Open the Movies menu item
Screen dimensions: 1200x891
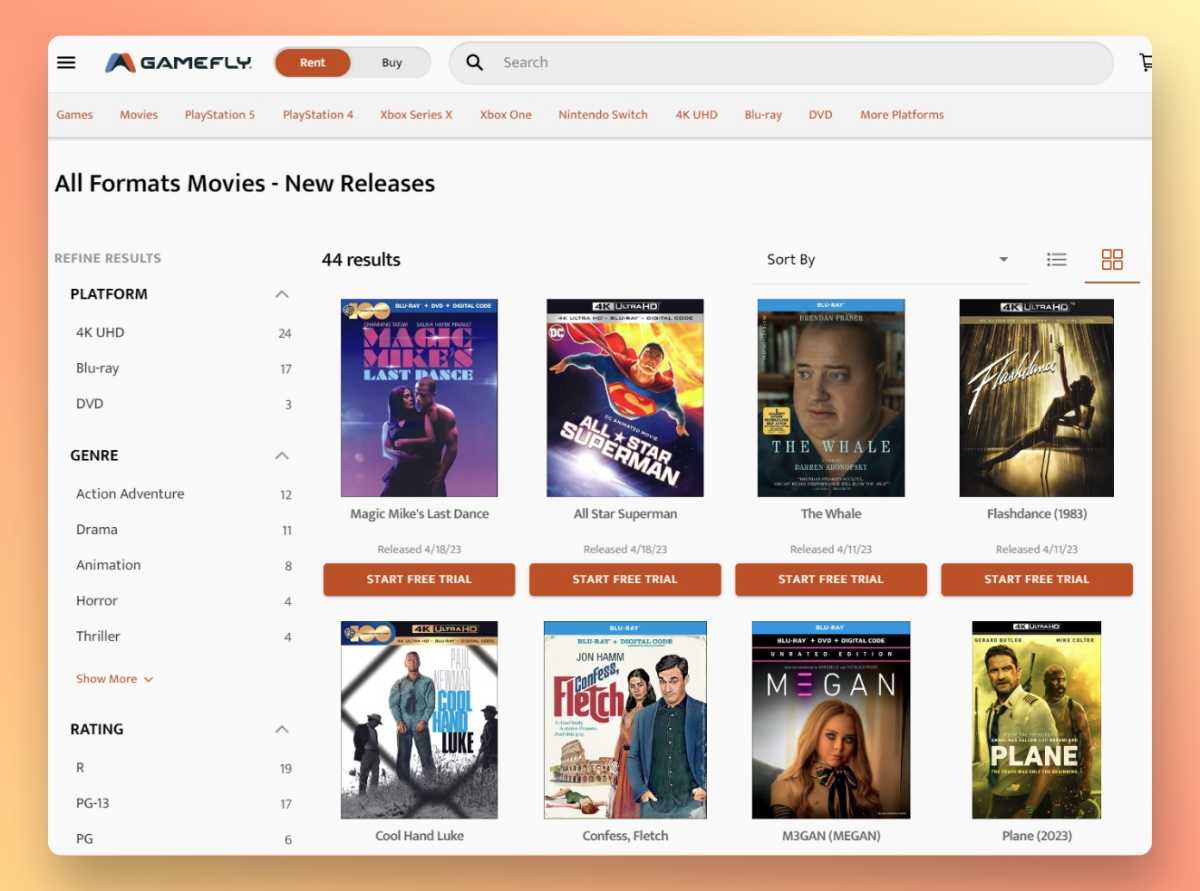[x=139, y=115]
